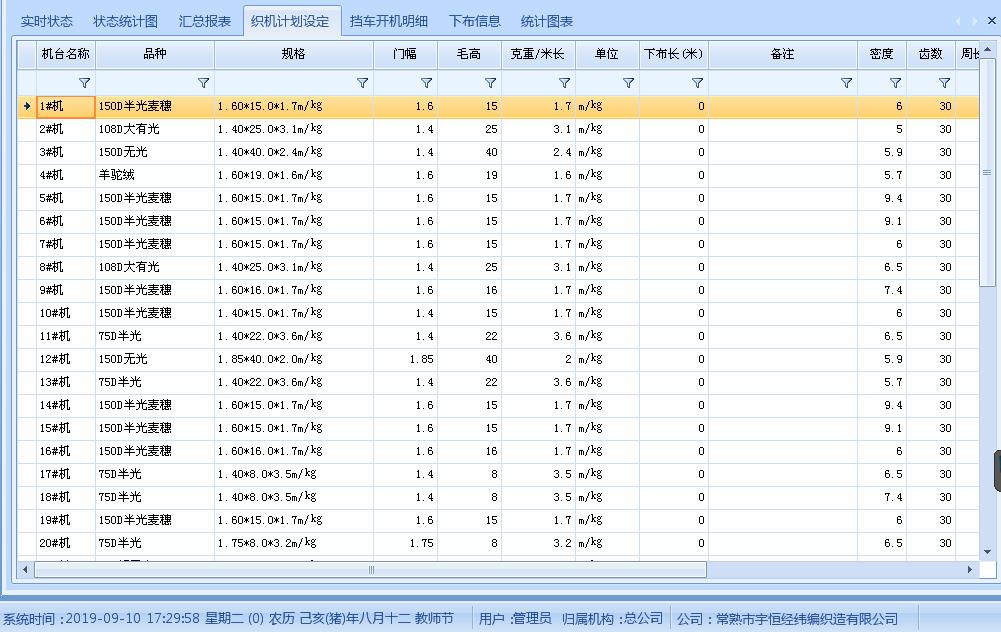
Task: Open the 挡车开机明细 tab
Action: pyautogui.click(x=389, y=21)
